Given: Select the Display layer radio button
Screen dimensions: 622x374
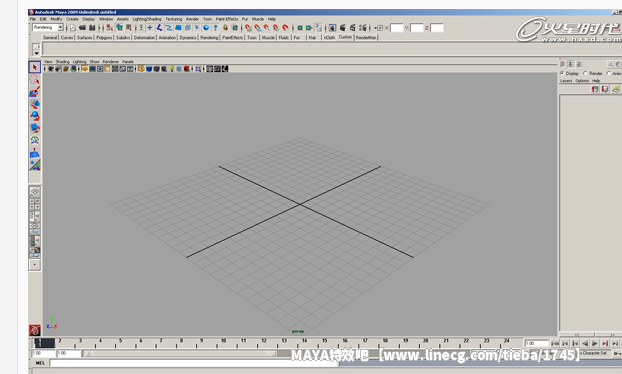Looking at the screenshot, I should 562,73.
